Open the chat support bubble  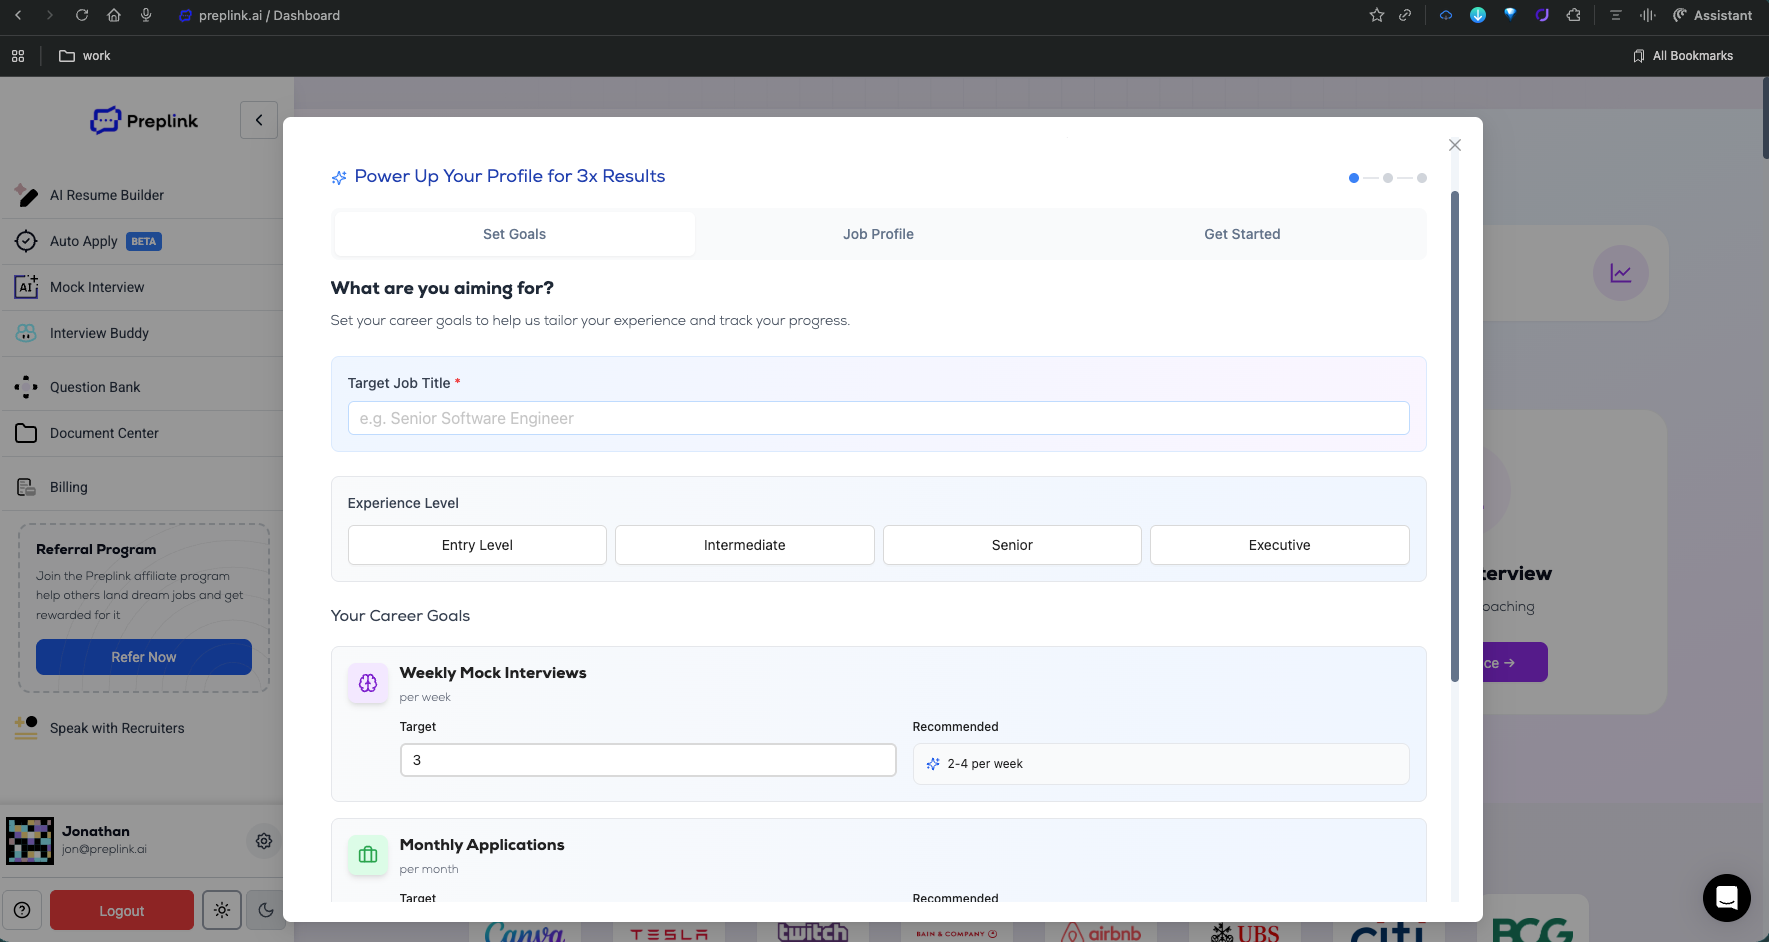(1726, 898)
